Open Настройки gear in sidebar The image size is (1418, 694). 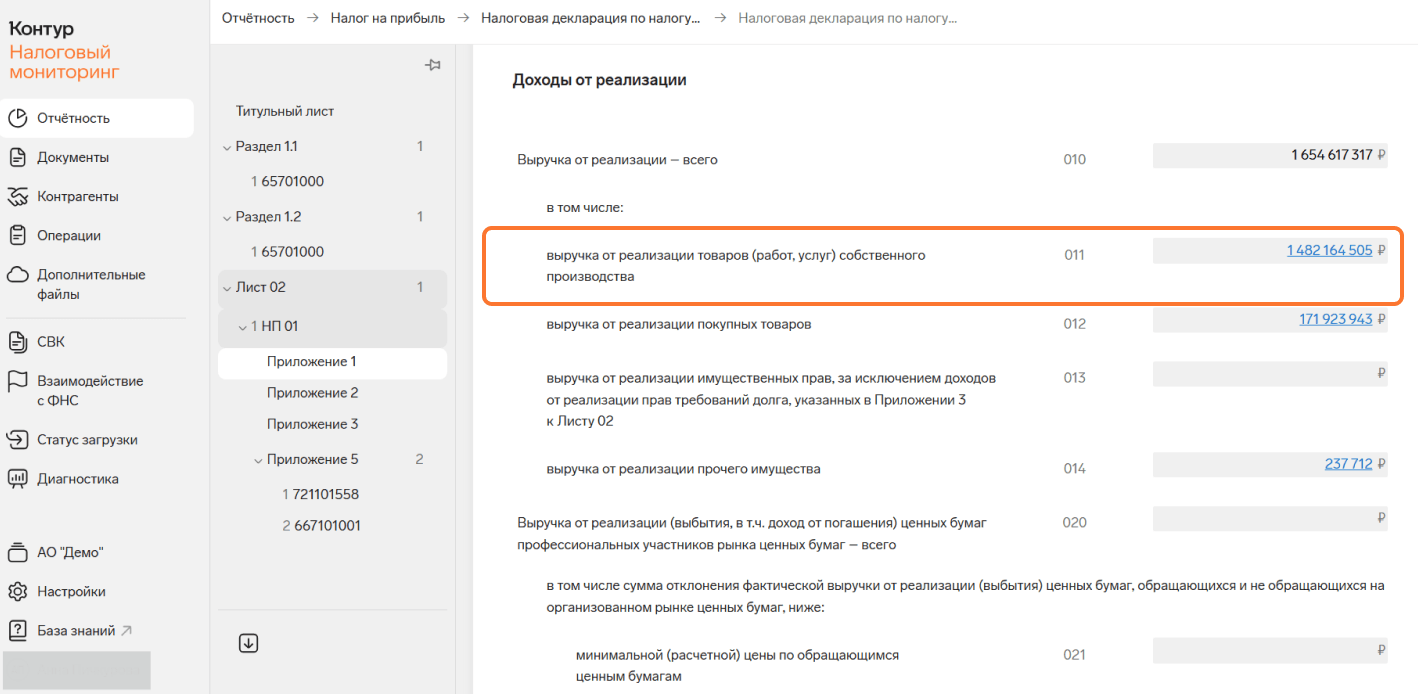[x=17, y=591]
